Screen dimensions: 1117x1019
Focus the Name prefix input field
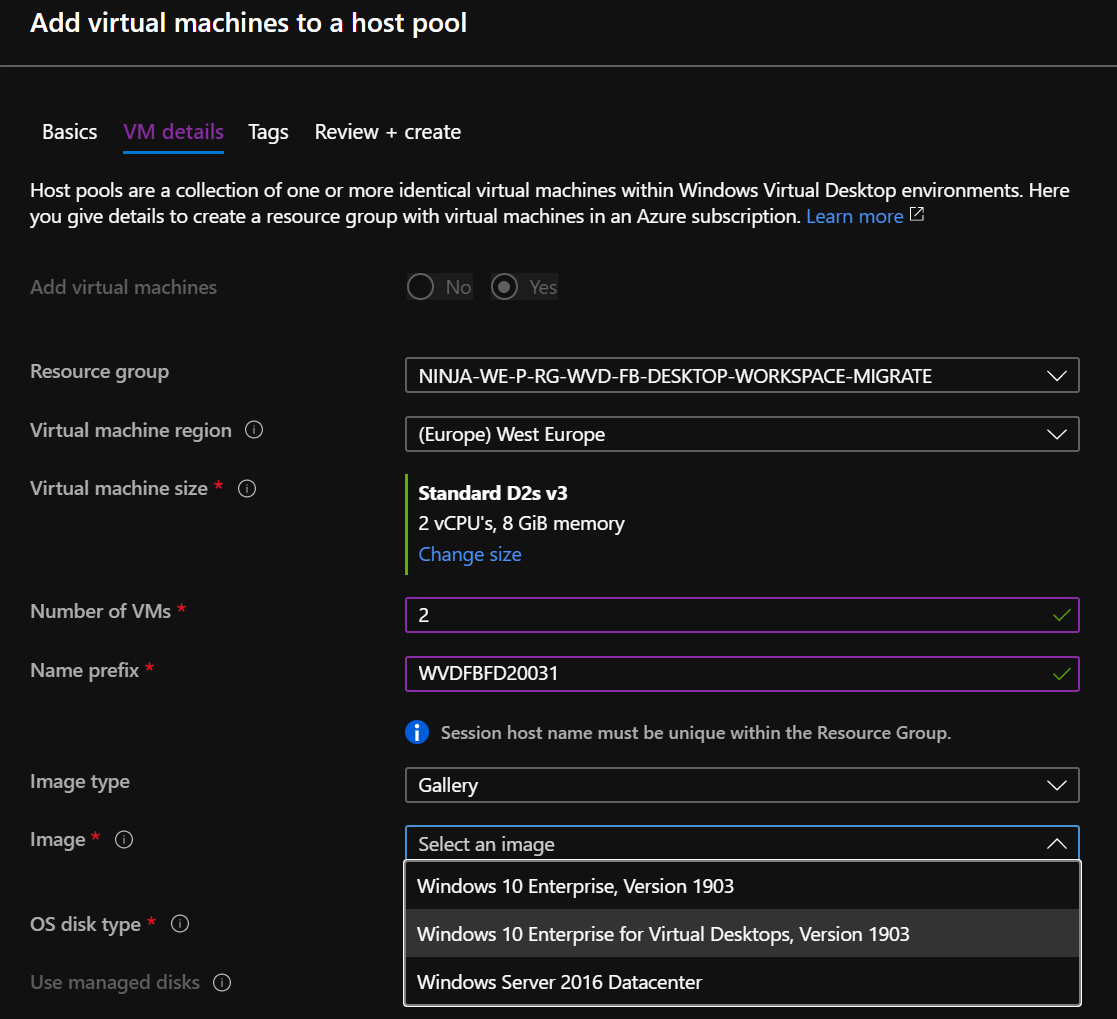click(742, 673)
